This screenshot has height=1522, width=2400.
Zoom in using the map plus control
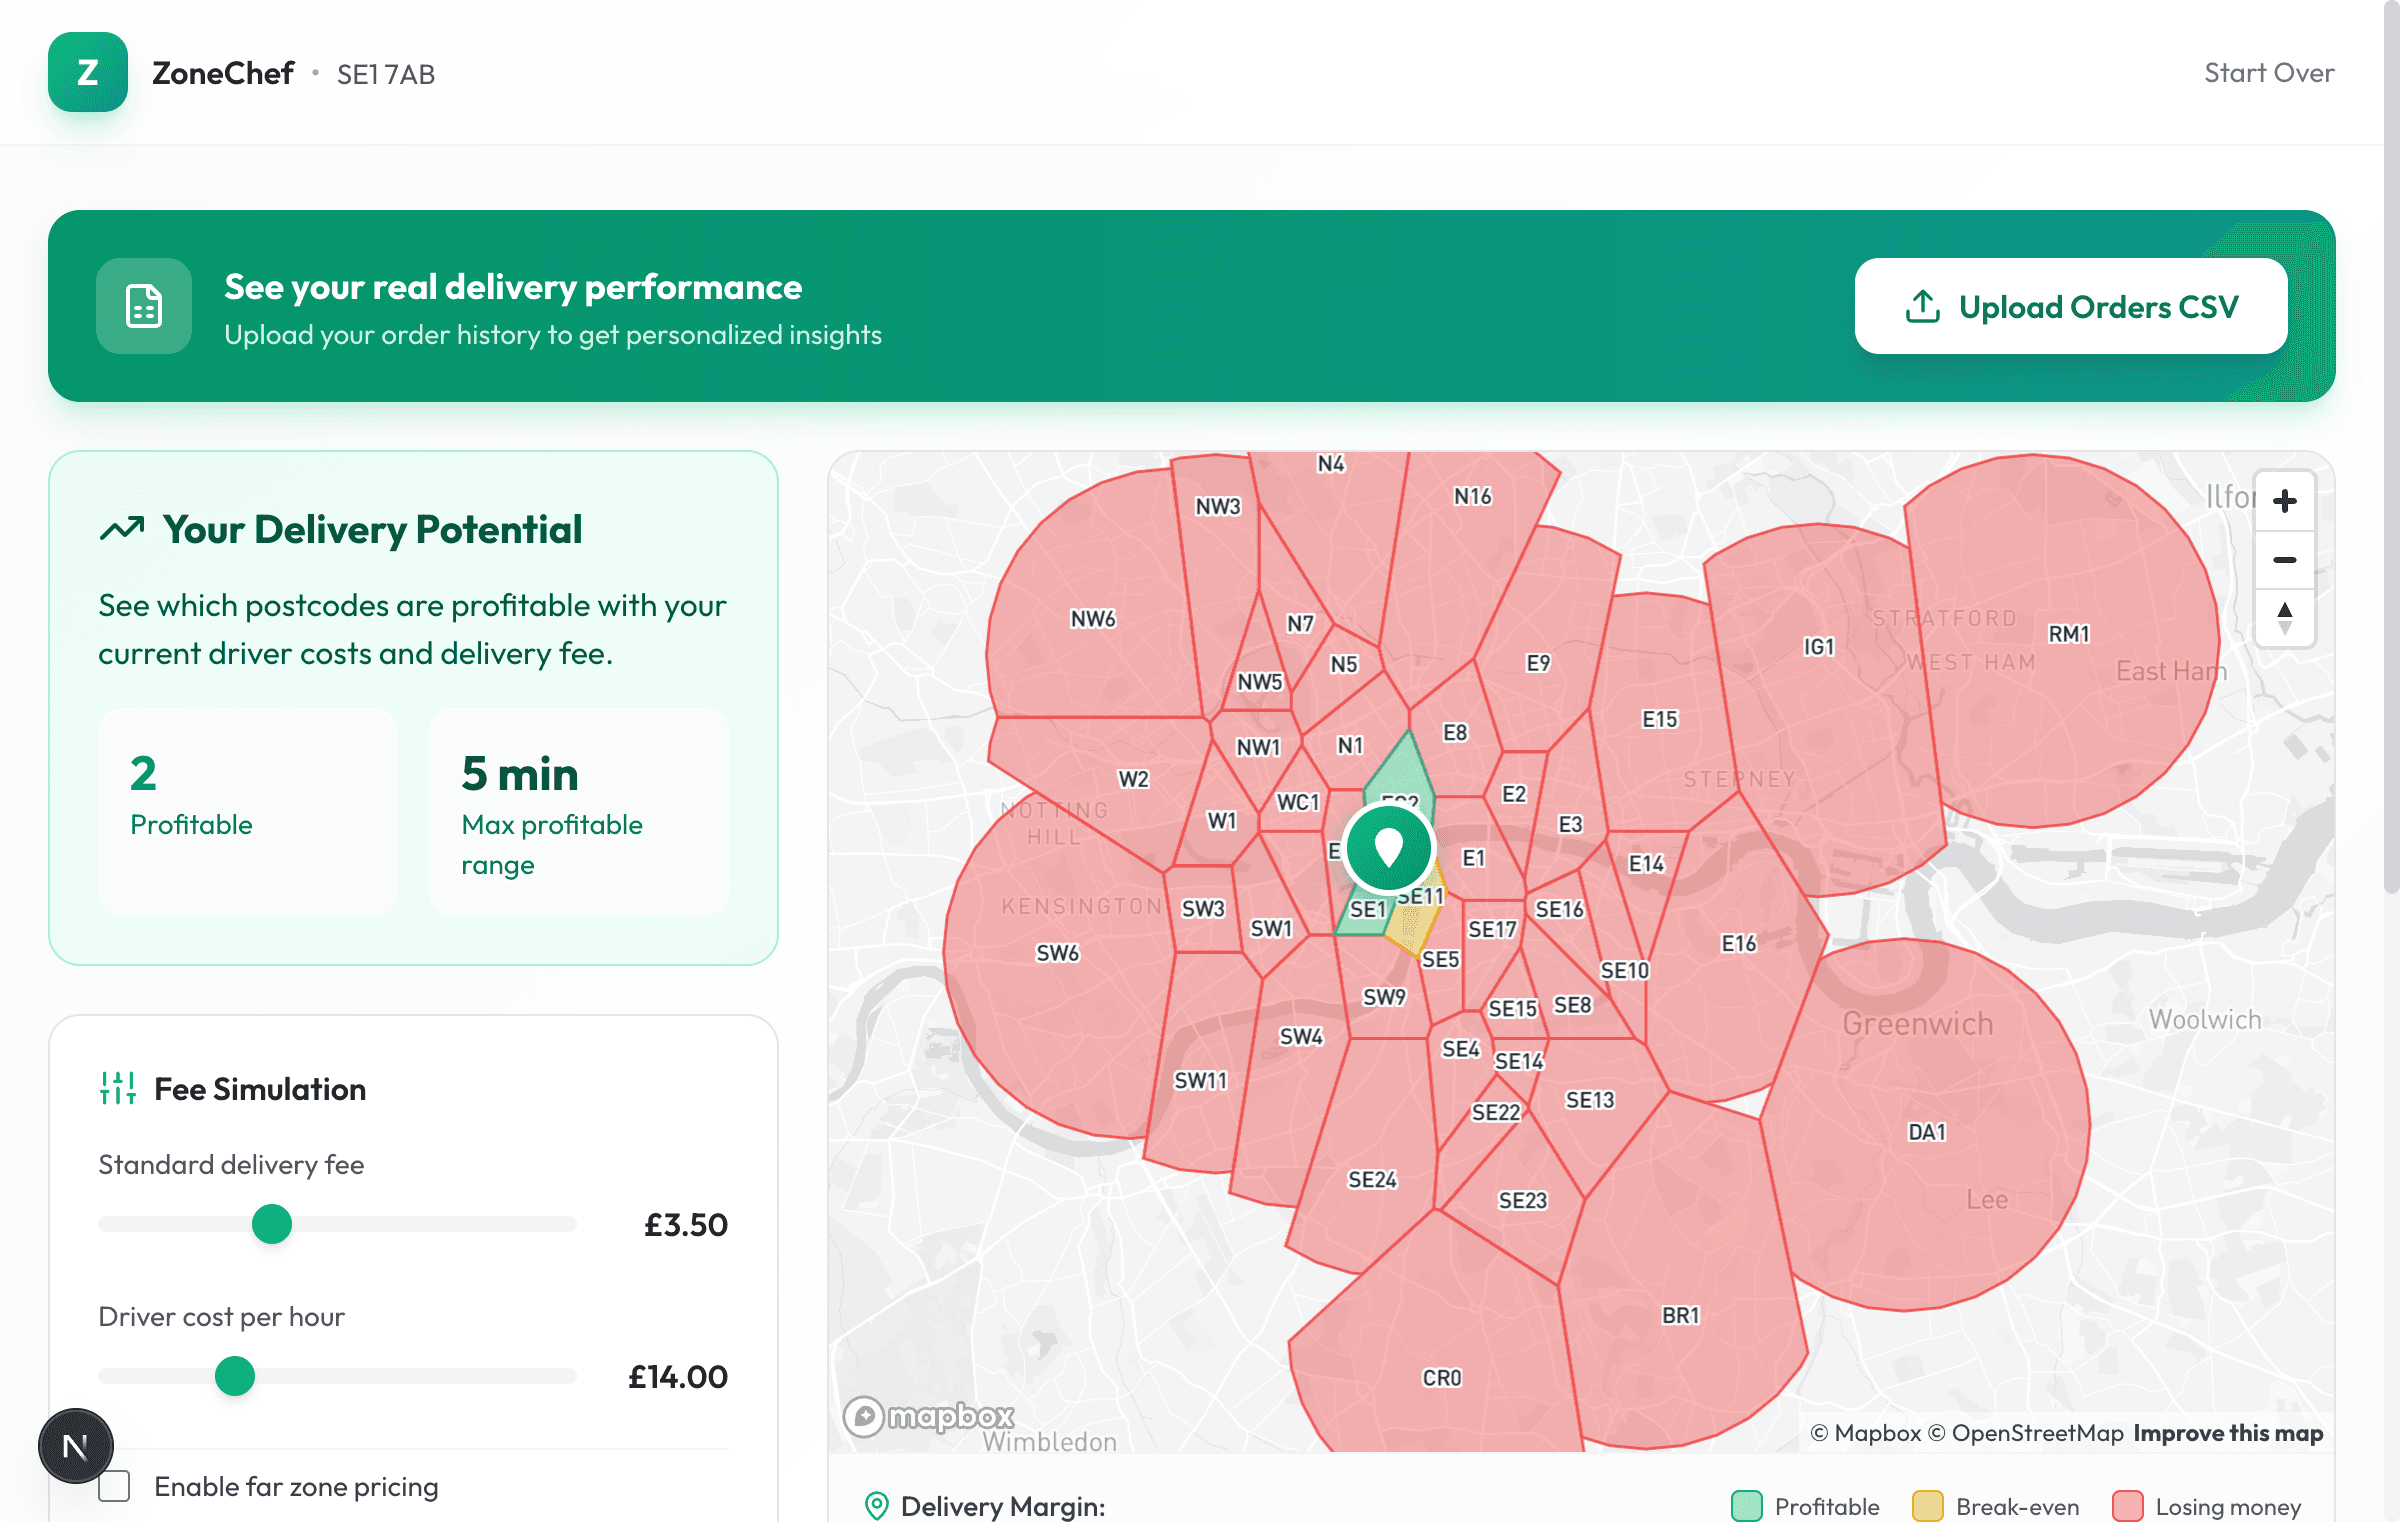coord(2284,500)
